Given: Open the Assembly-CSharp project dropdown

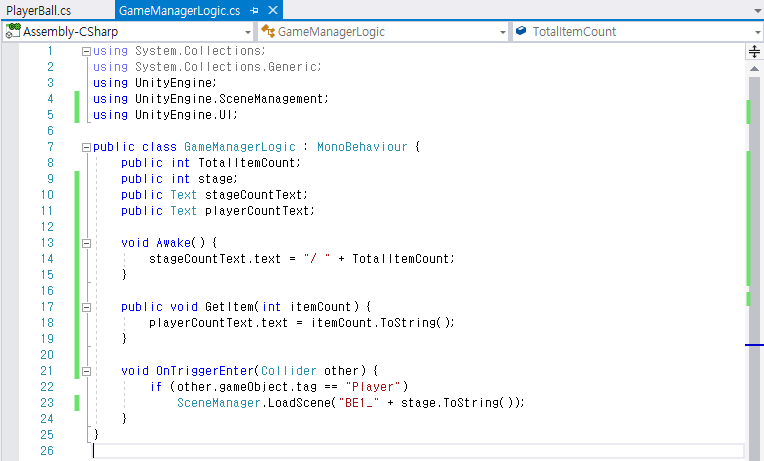Looking at the screenshot, I should point(248,32).
